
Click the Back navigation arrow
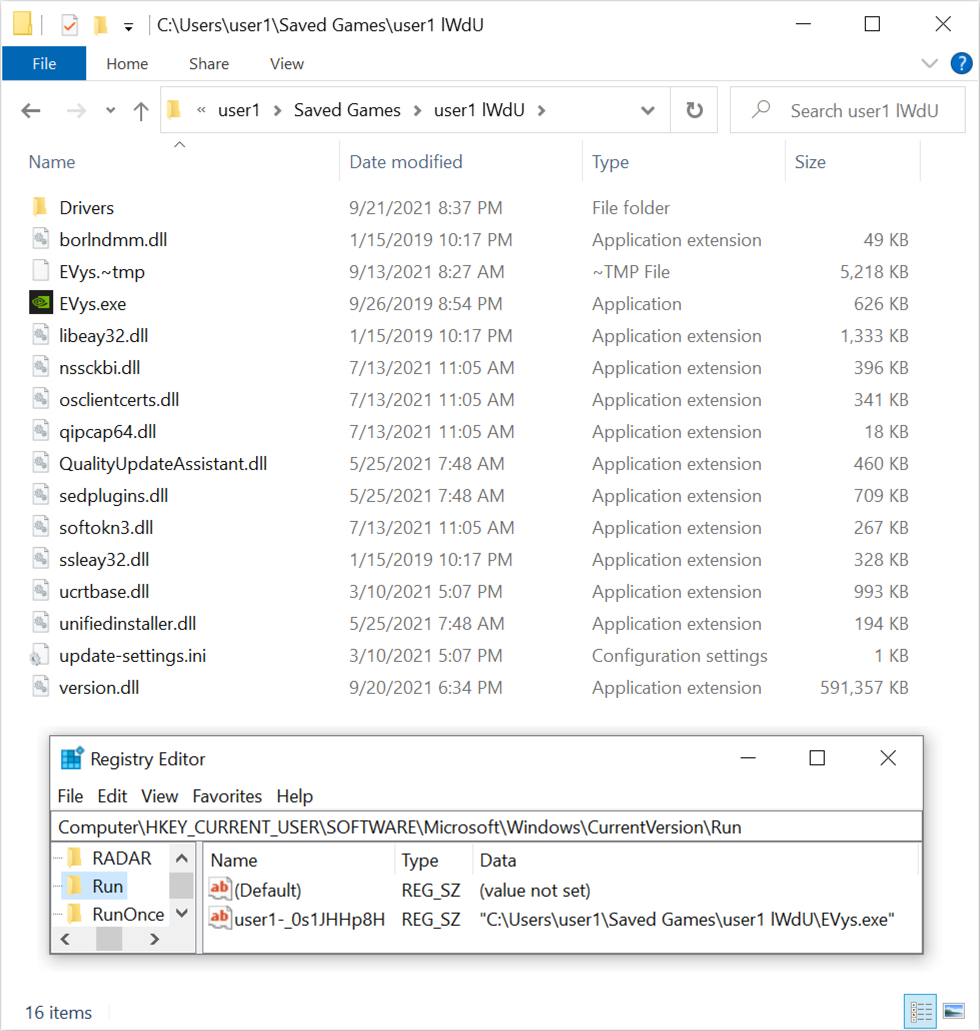(31, 110)
